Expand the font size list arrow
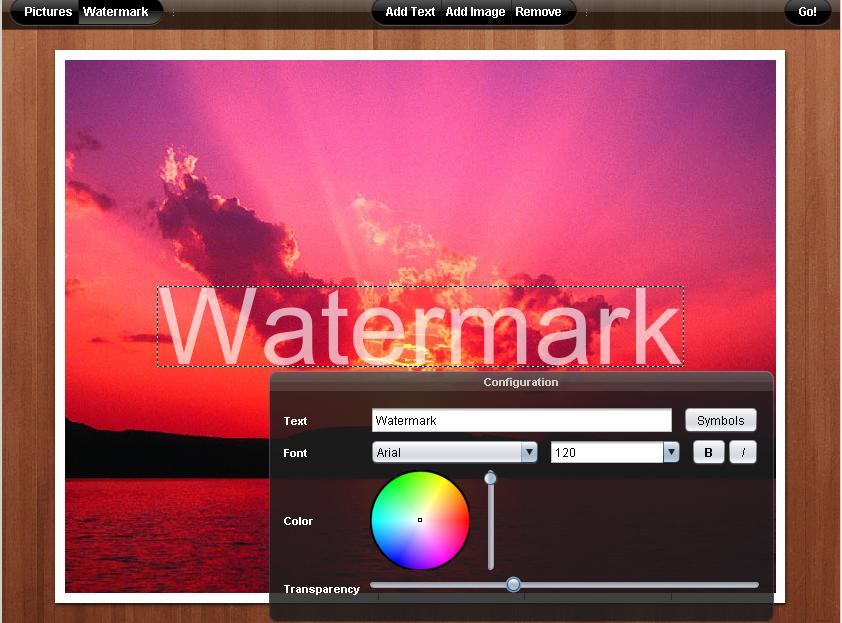The image size is (842, 623). pyautogui.click(x=671, y=451)
